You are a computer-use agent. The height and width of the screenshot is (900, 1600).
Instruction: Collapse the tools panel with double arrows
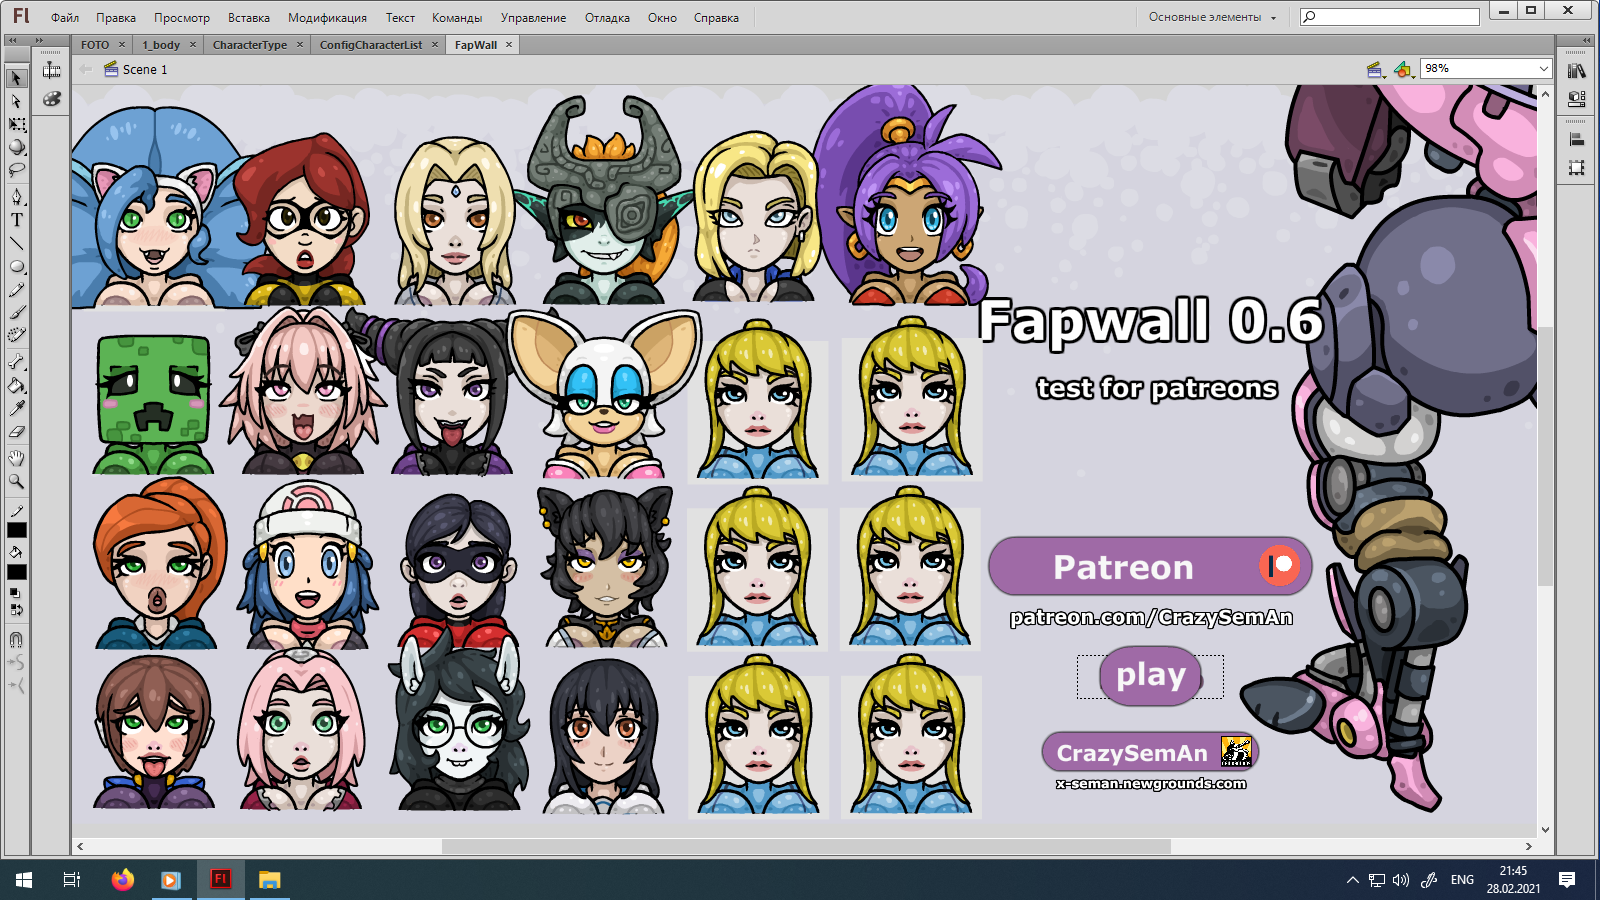pos(12,40)
